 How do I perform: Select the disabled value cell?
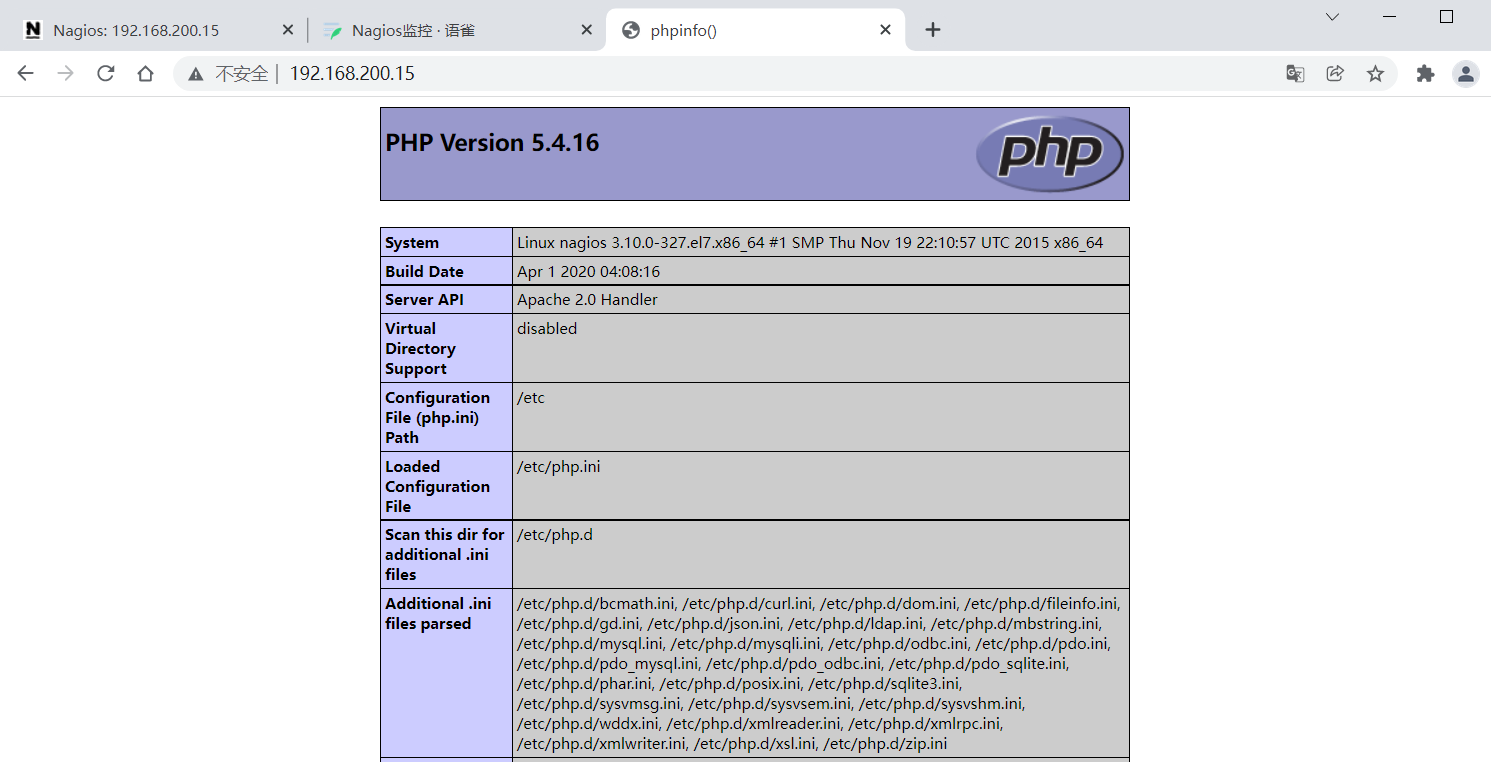[x=547, y=329]
